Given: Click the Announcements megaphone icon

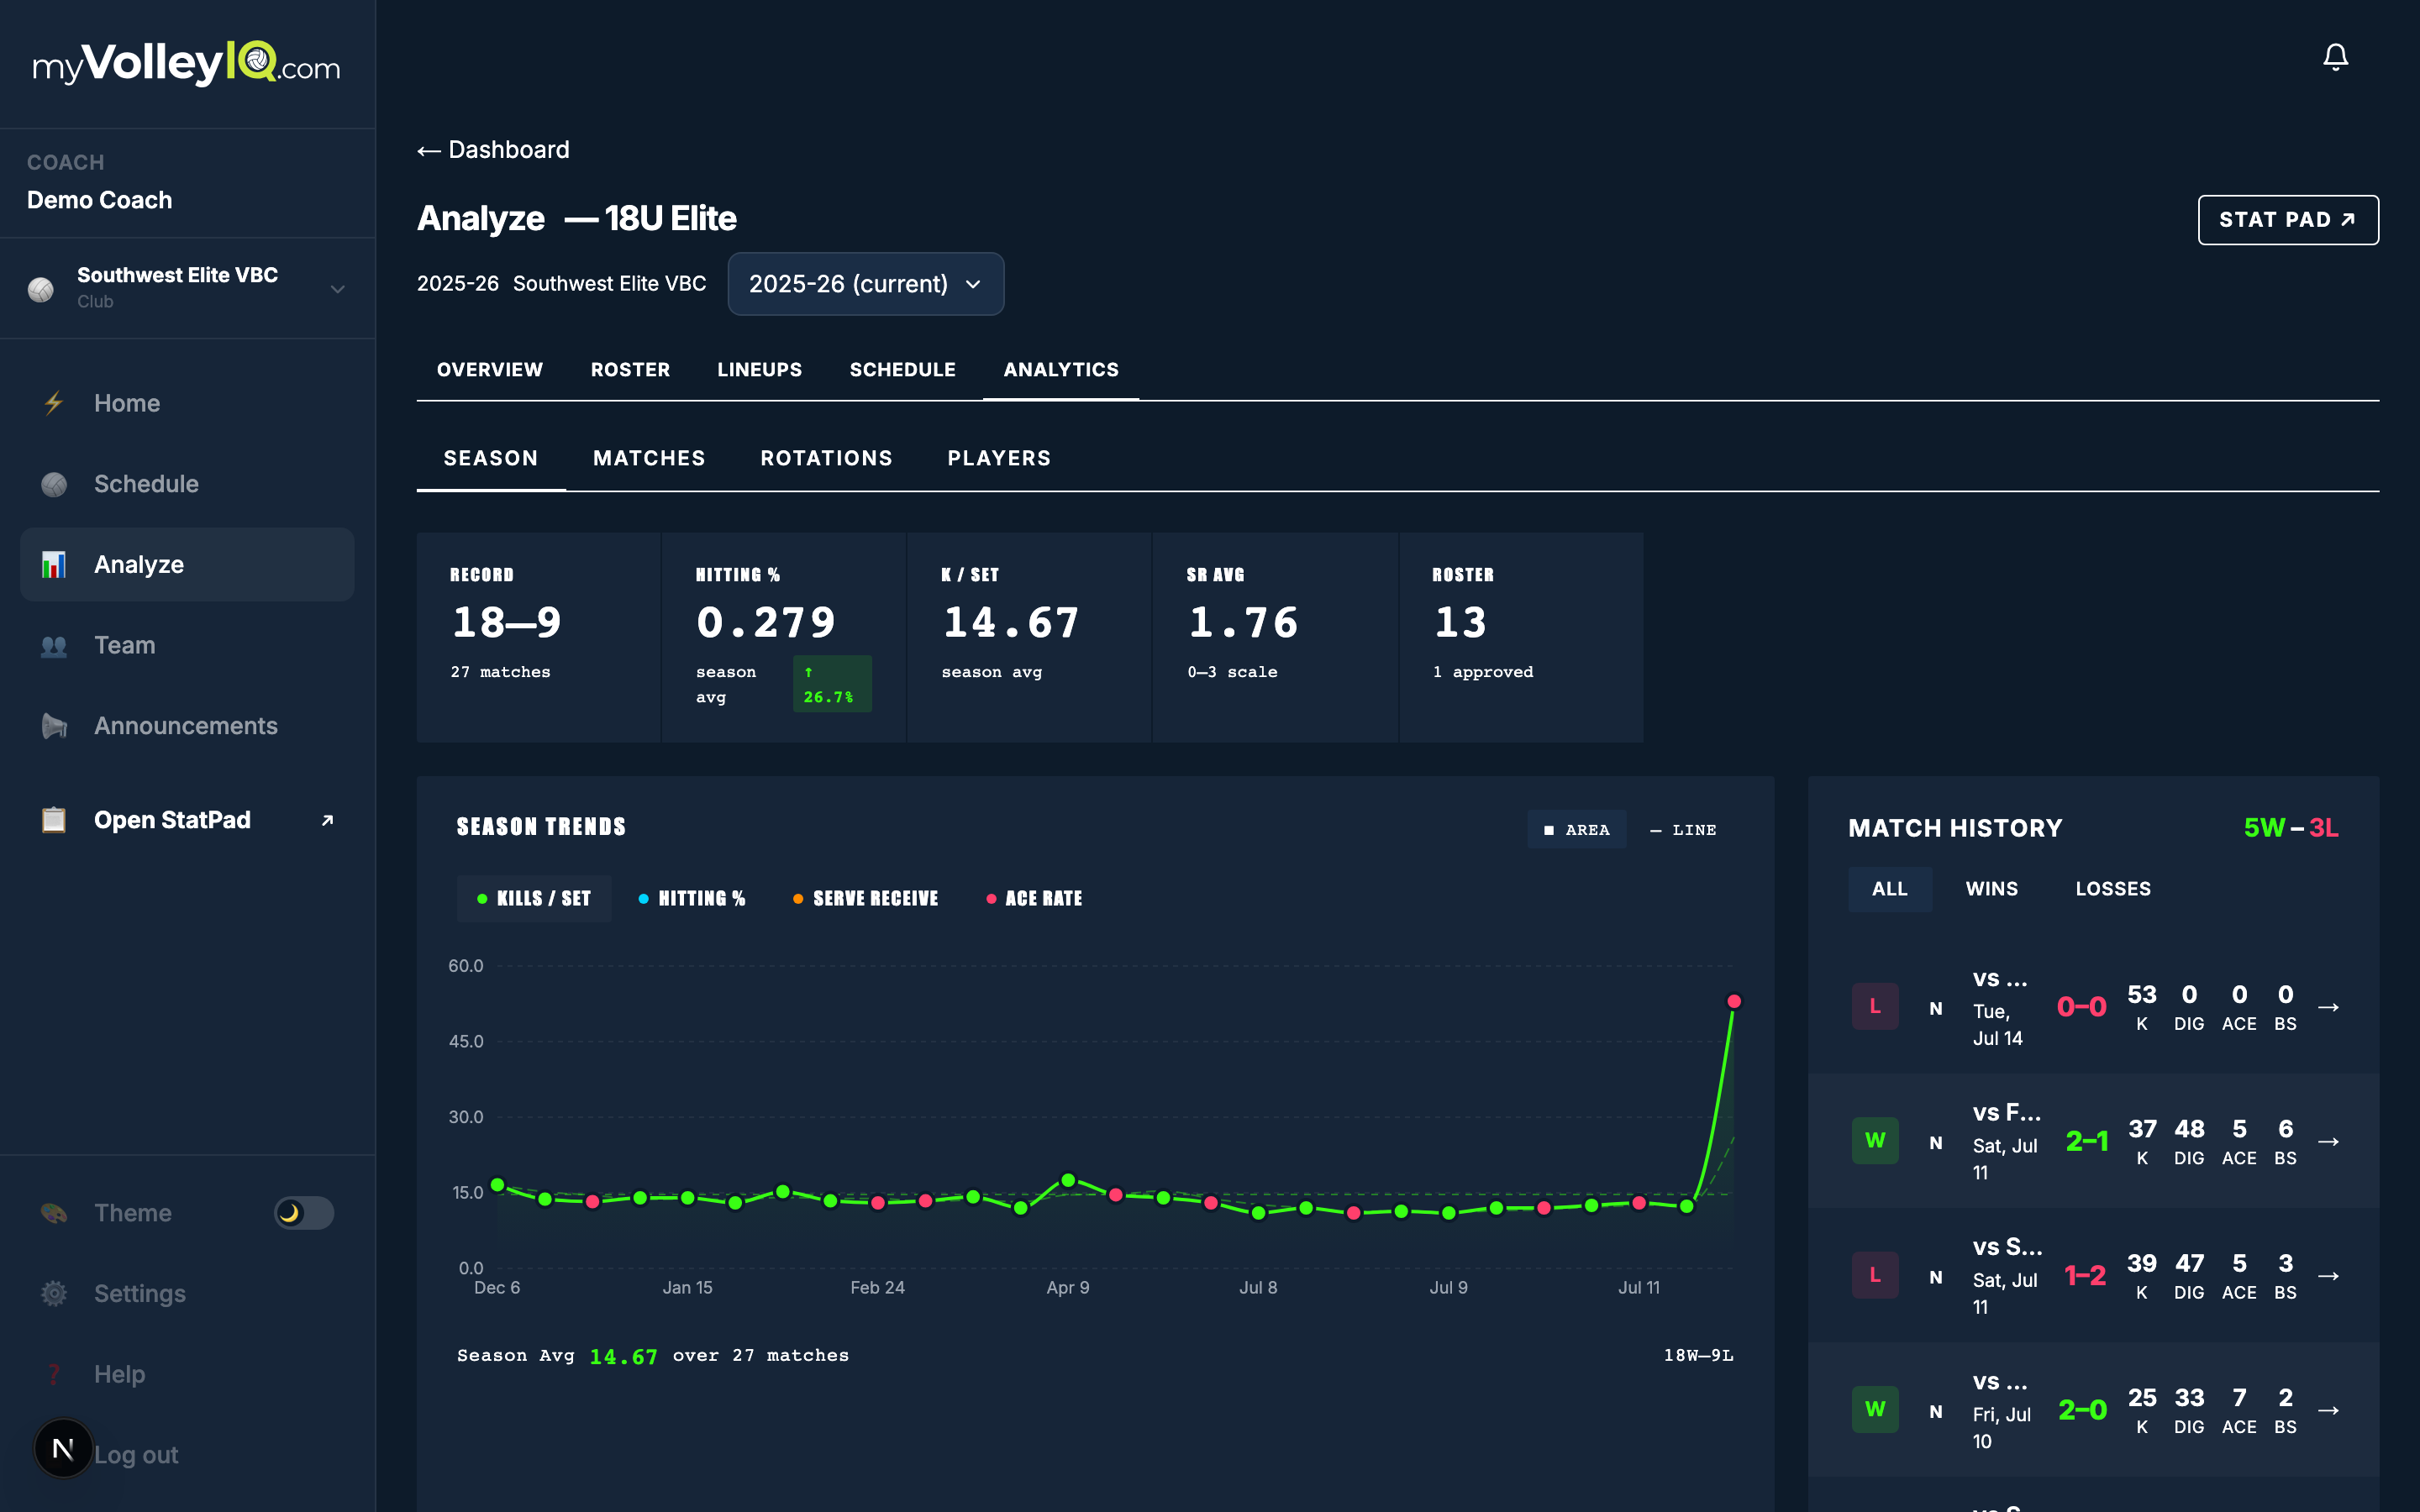Looking at the screenshot, I should pyautogui.click(x=54, y=726).
